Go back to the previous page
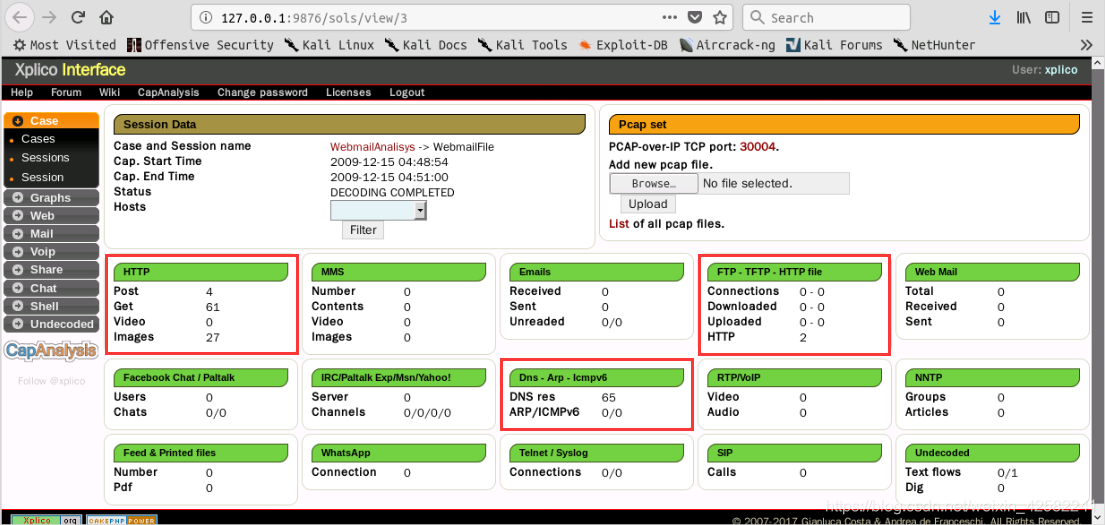This screenshot has height=525, width=1105. click(x=20, y=18)
